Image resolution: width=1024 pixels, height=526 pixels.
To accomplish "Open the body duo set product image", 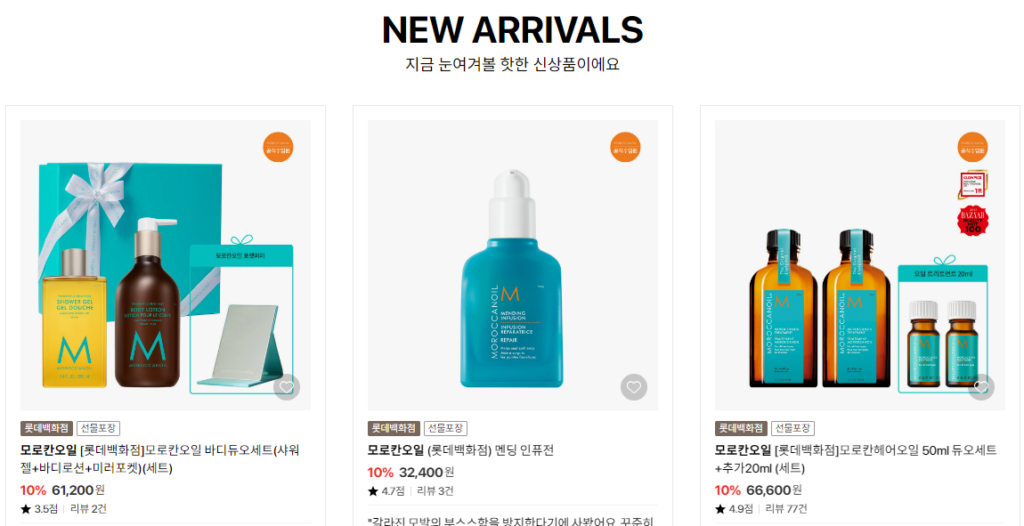I will point(165,265).
